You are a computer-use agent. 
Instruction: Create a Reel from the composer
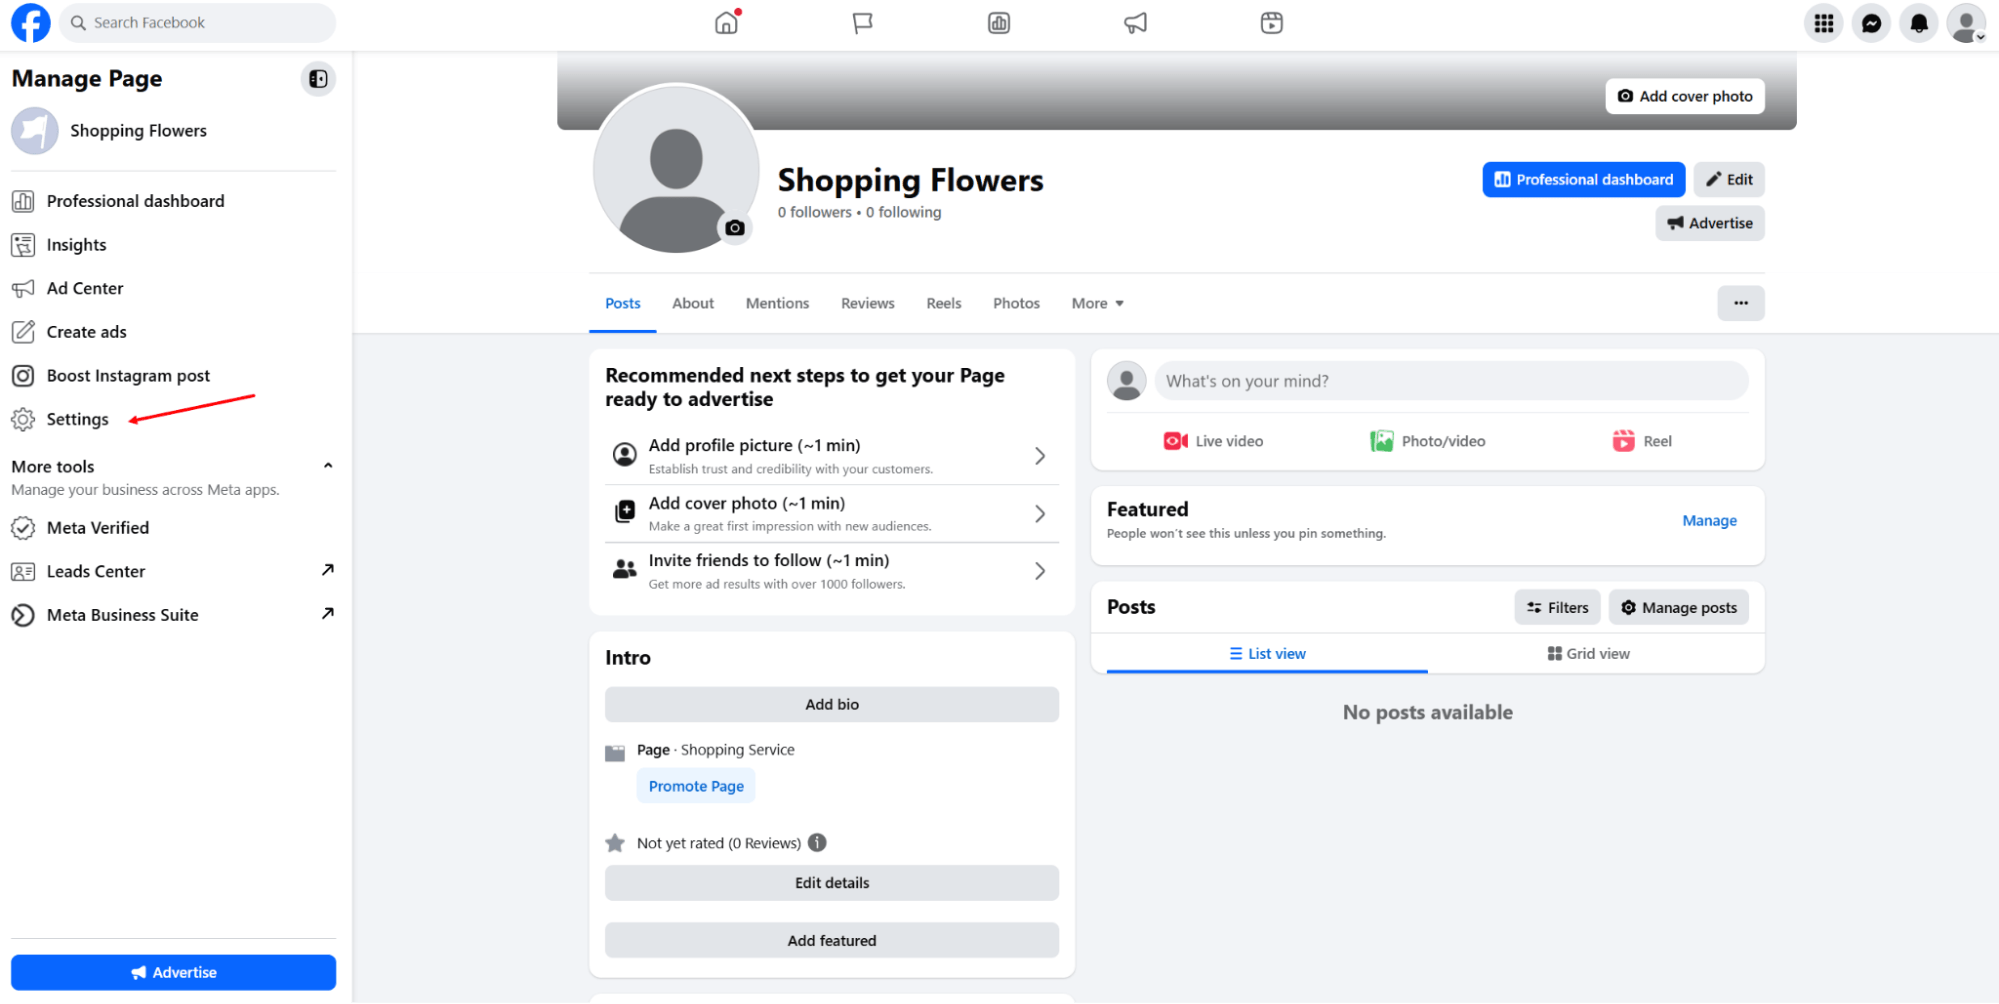1641,440
